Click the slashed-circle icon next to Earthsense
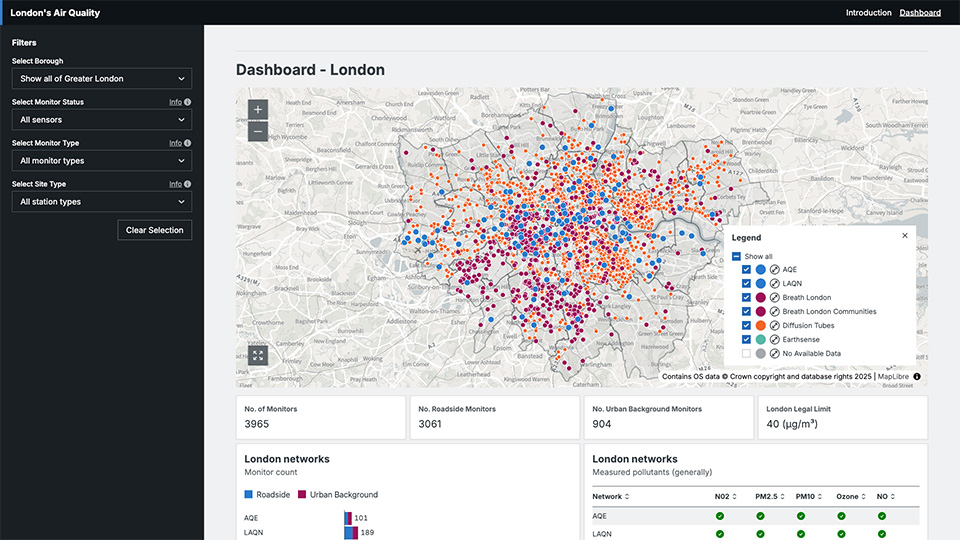 click(x=774, y=340)
